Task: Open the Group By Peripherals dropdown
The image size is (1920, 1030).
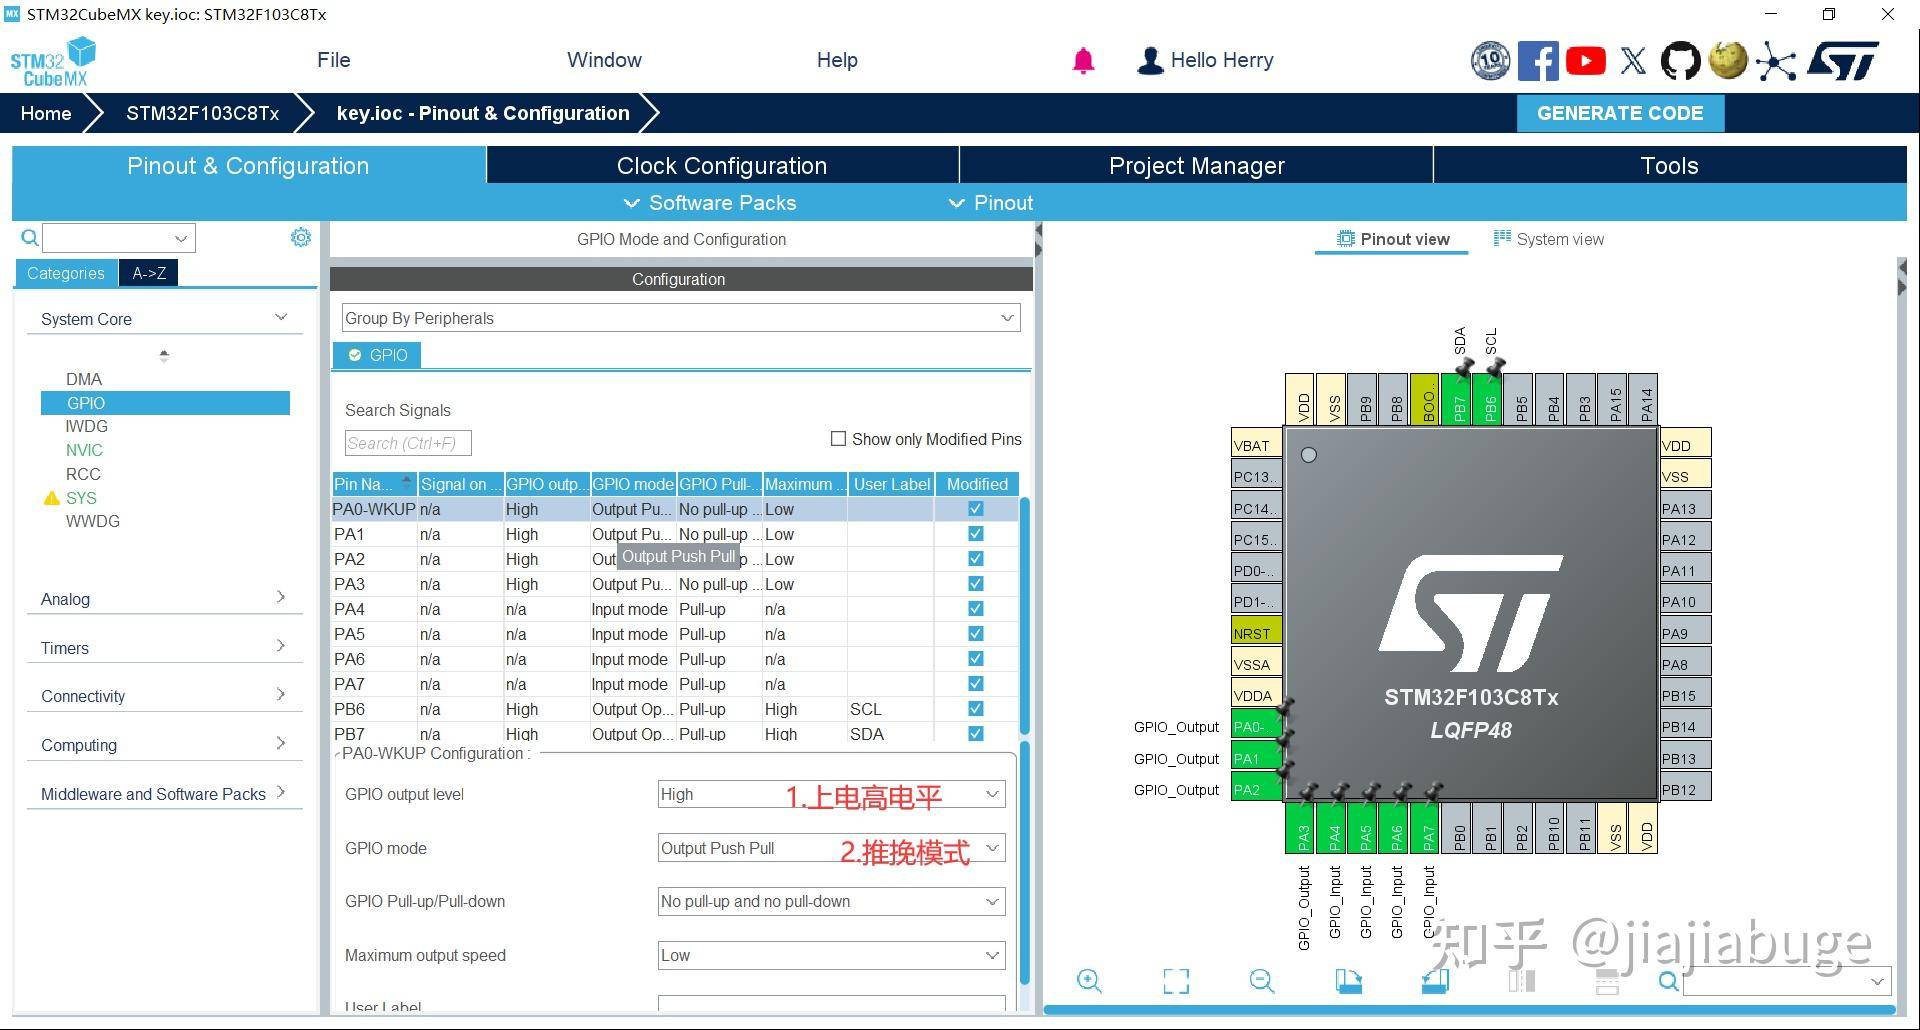Action: pos(680,318)
